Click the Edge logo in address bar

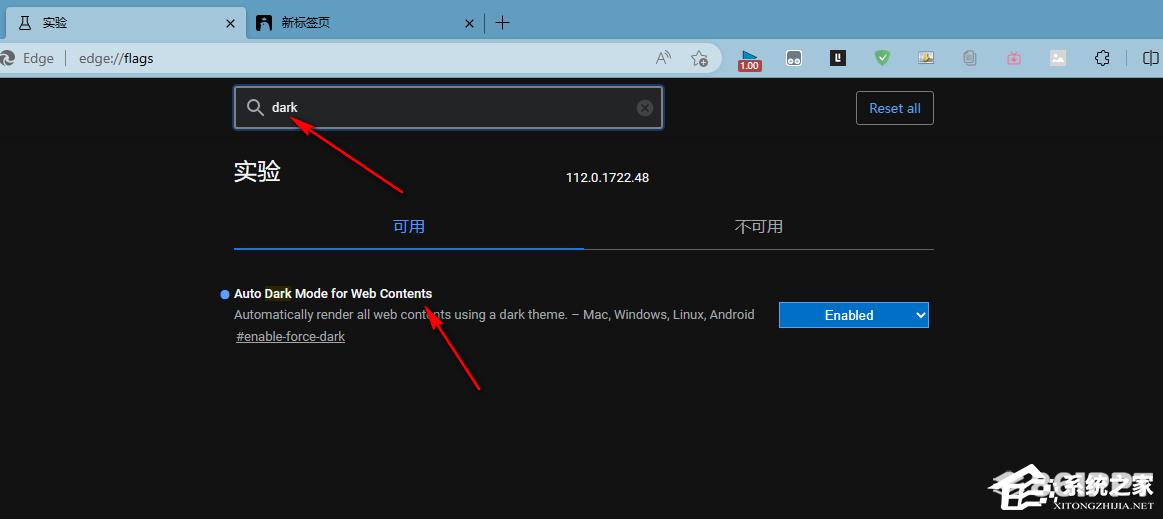point(7,58)
